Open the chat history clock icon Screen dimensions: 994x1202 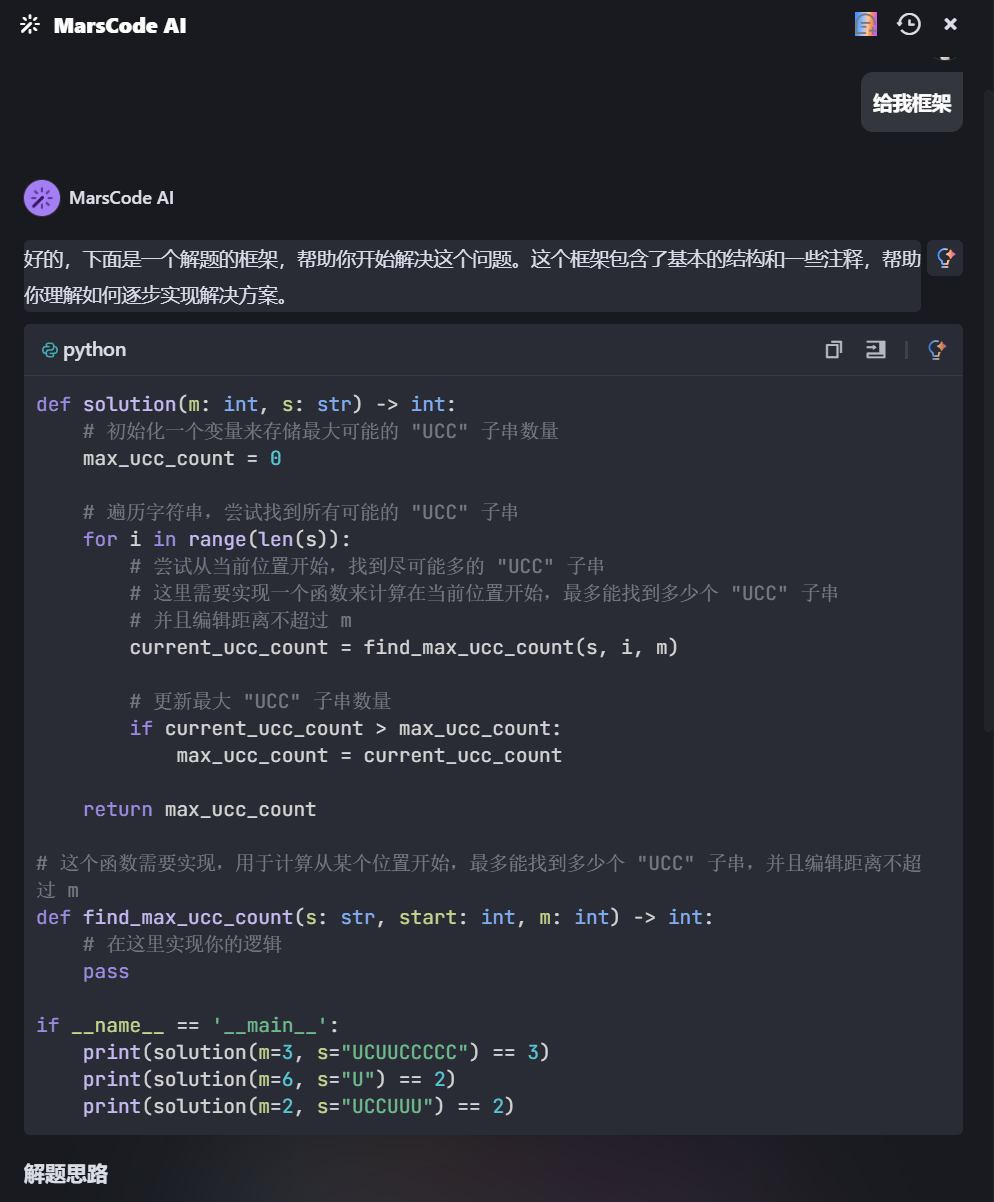click(x=908, y=24)
